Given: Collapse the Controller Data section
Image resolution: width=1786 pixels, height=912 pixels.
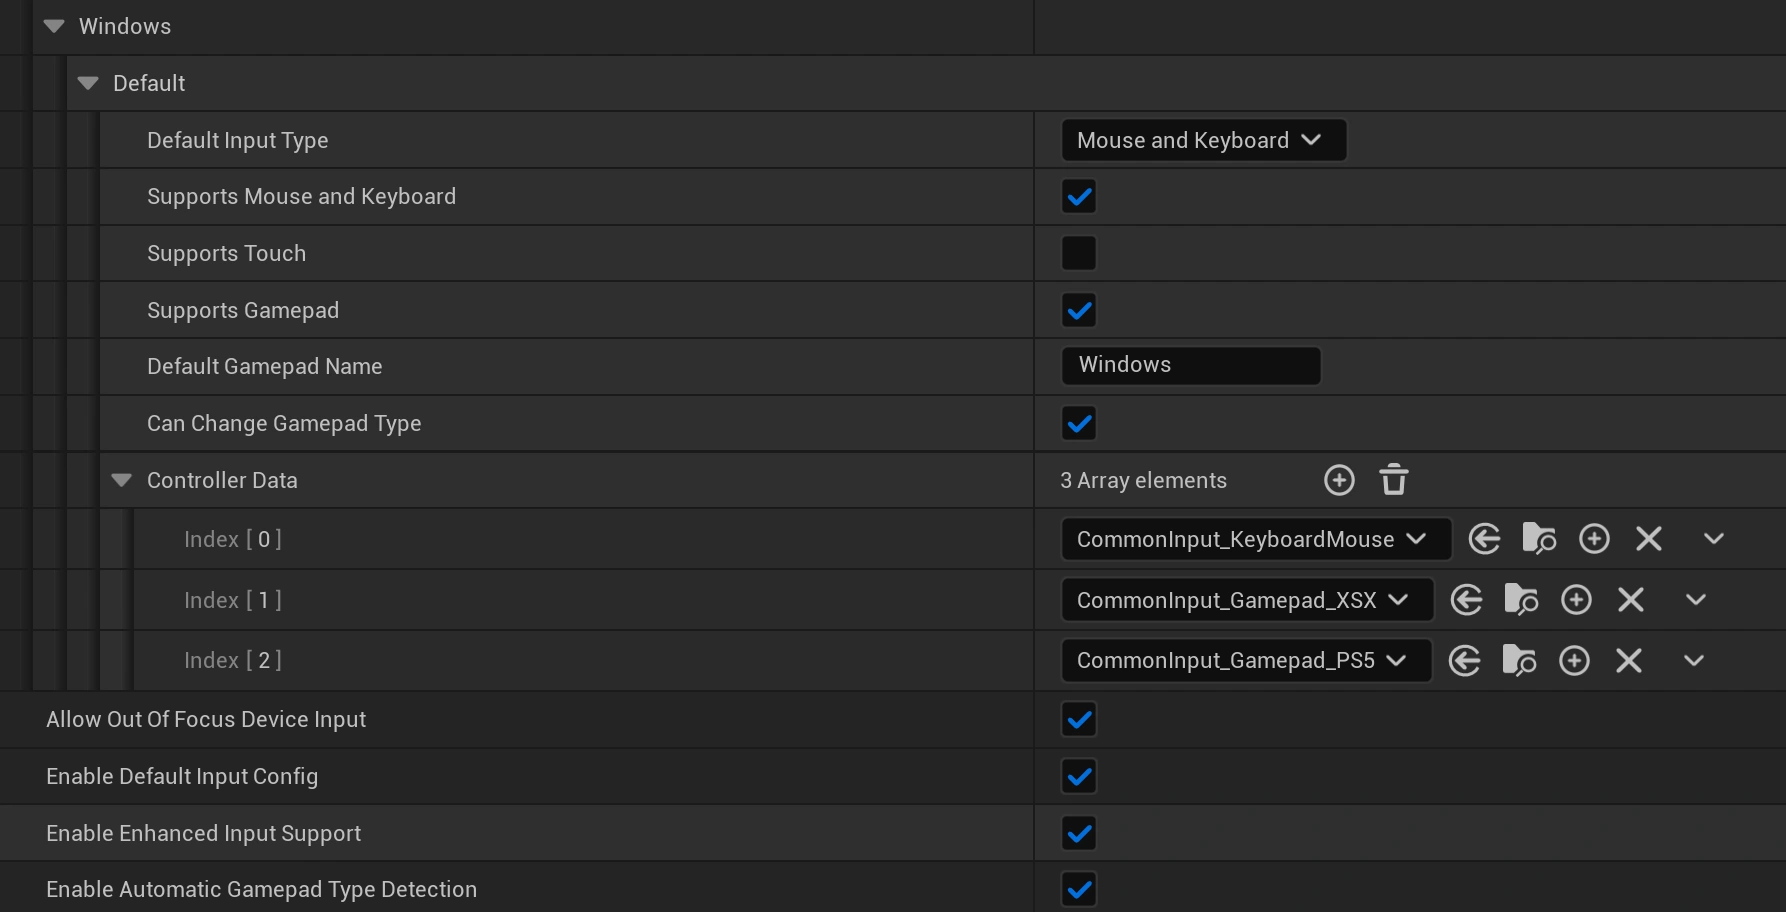Looking at the screenshot, I should click(x=122, y=481).
